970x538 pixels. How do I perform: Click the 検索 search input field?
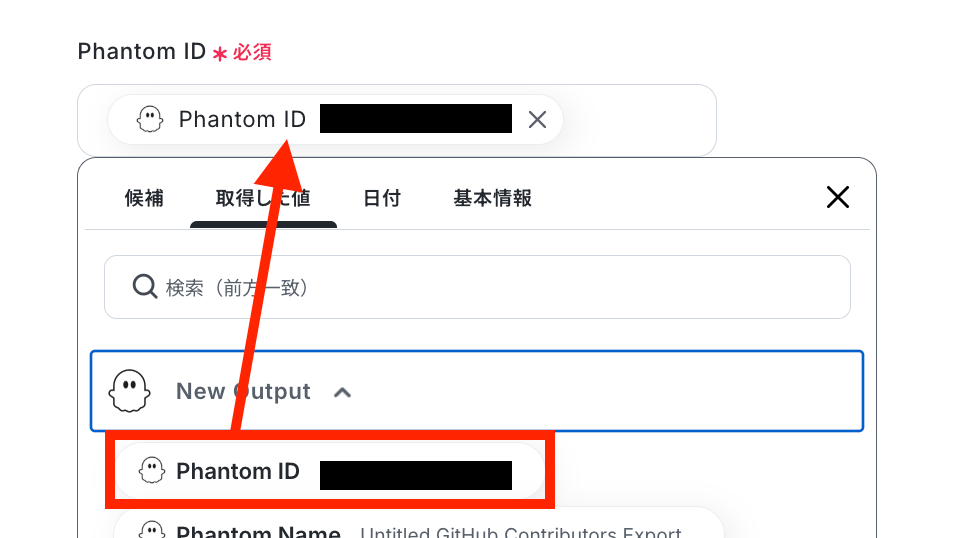[477, 287]
